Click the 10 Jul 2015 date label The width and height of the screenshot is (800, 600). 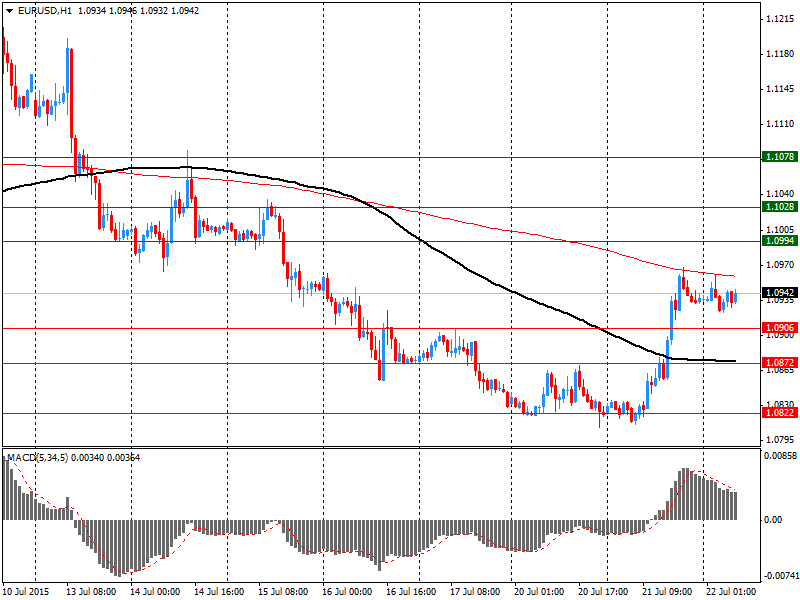(26, 591)
